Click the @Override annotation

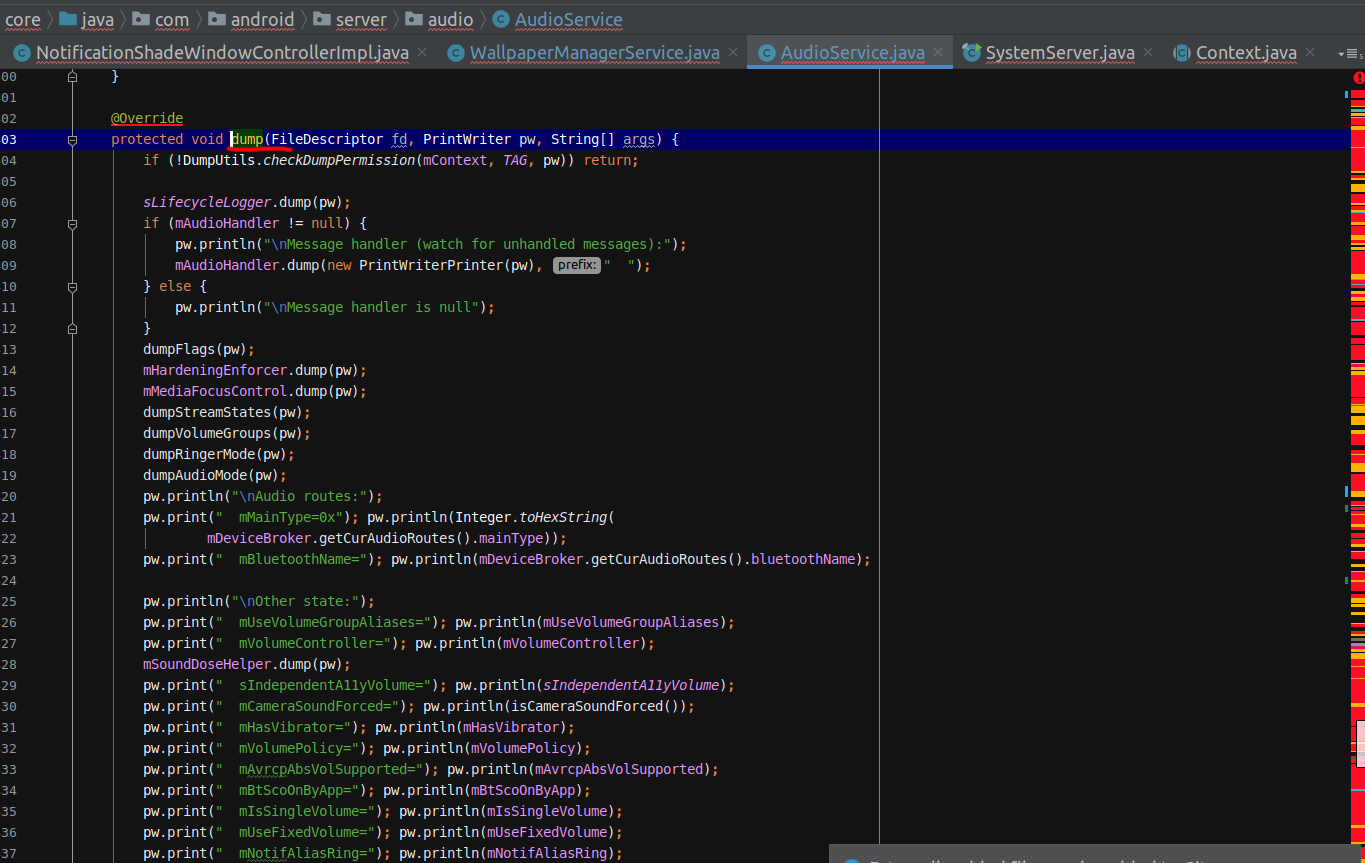[x=147, y=118]
